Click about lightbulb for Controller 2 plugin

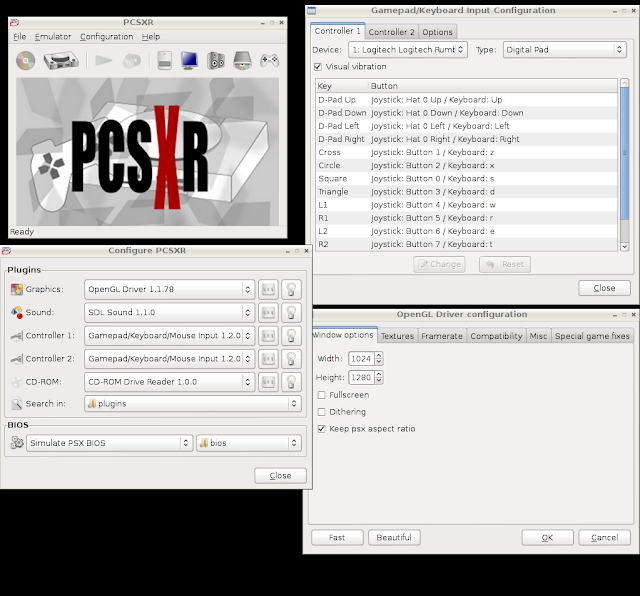click(291, 359)
